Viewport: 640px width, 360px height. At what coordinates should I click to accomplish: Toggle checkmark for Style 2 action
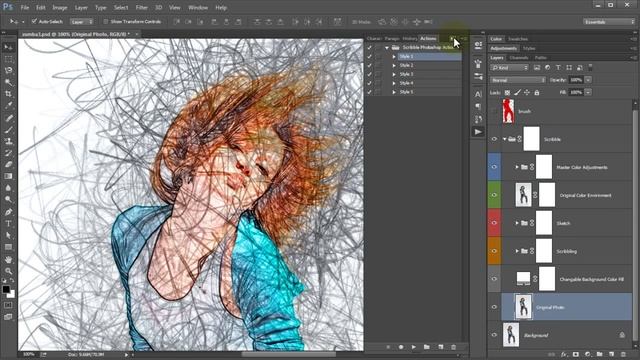click(369, 65)
